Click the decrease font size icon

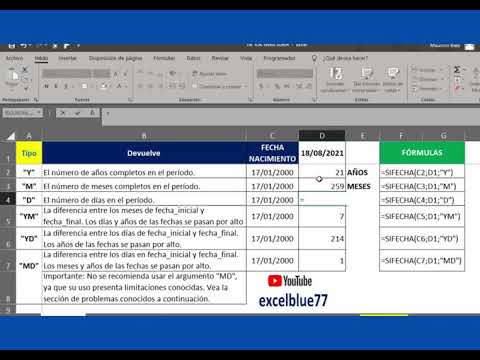[125, 74]
